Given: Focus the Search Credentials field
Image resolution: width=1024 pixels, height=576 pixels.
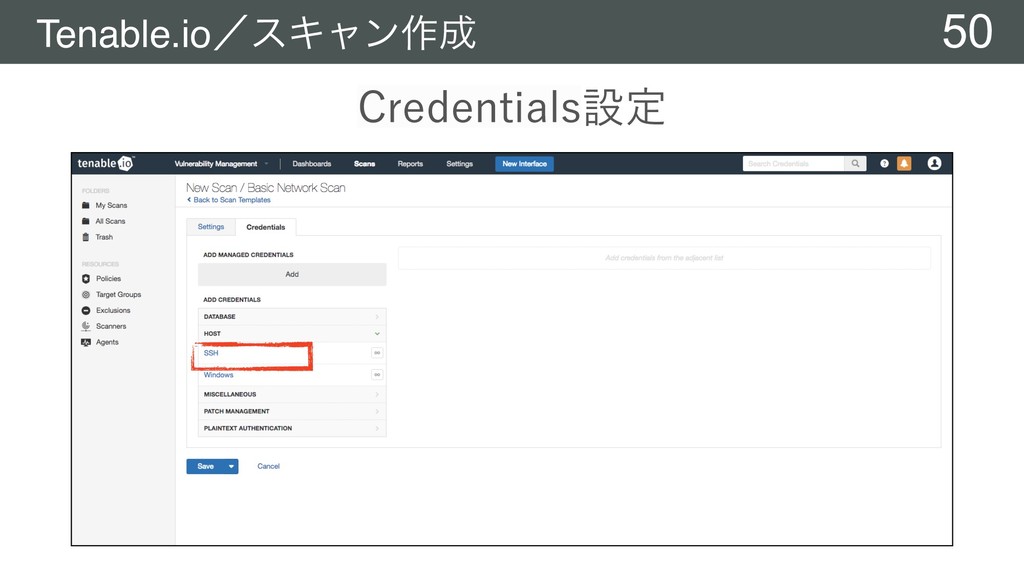Looking at the screenshot, I should [793, 164].
